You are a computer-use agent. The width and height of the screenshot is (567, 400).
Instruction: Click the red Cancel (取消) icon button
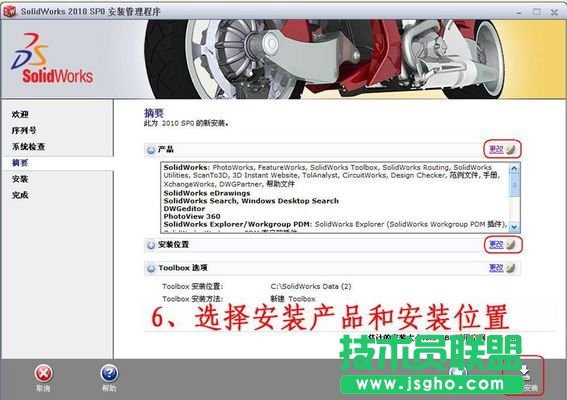tap(43, 374)
